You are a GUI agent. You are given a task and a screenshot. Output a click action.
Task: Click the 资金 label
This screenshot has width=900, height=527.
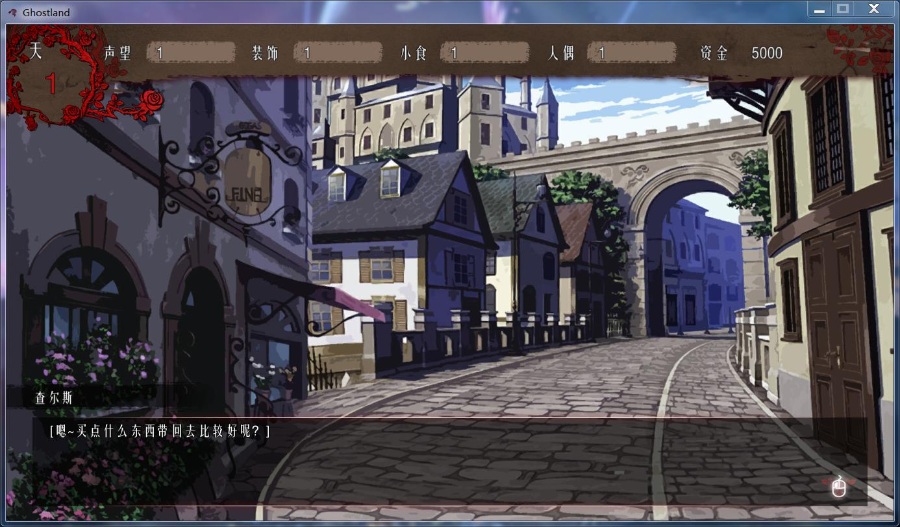coord(714,53)
